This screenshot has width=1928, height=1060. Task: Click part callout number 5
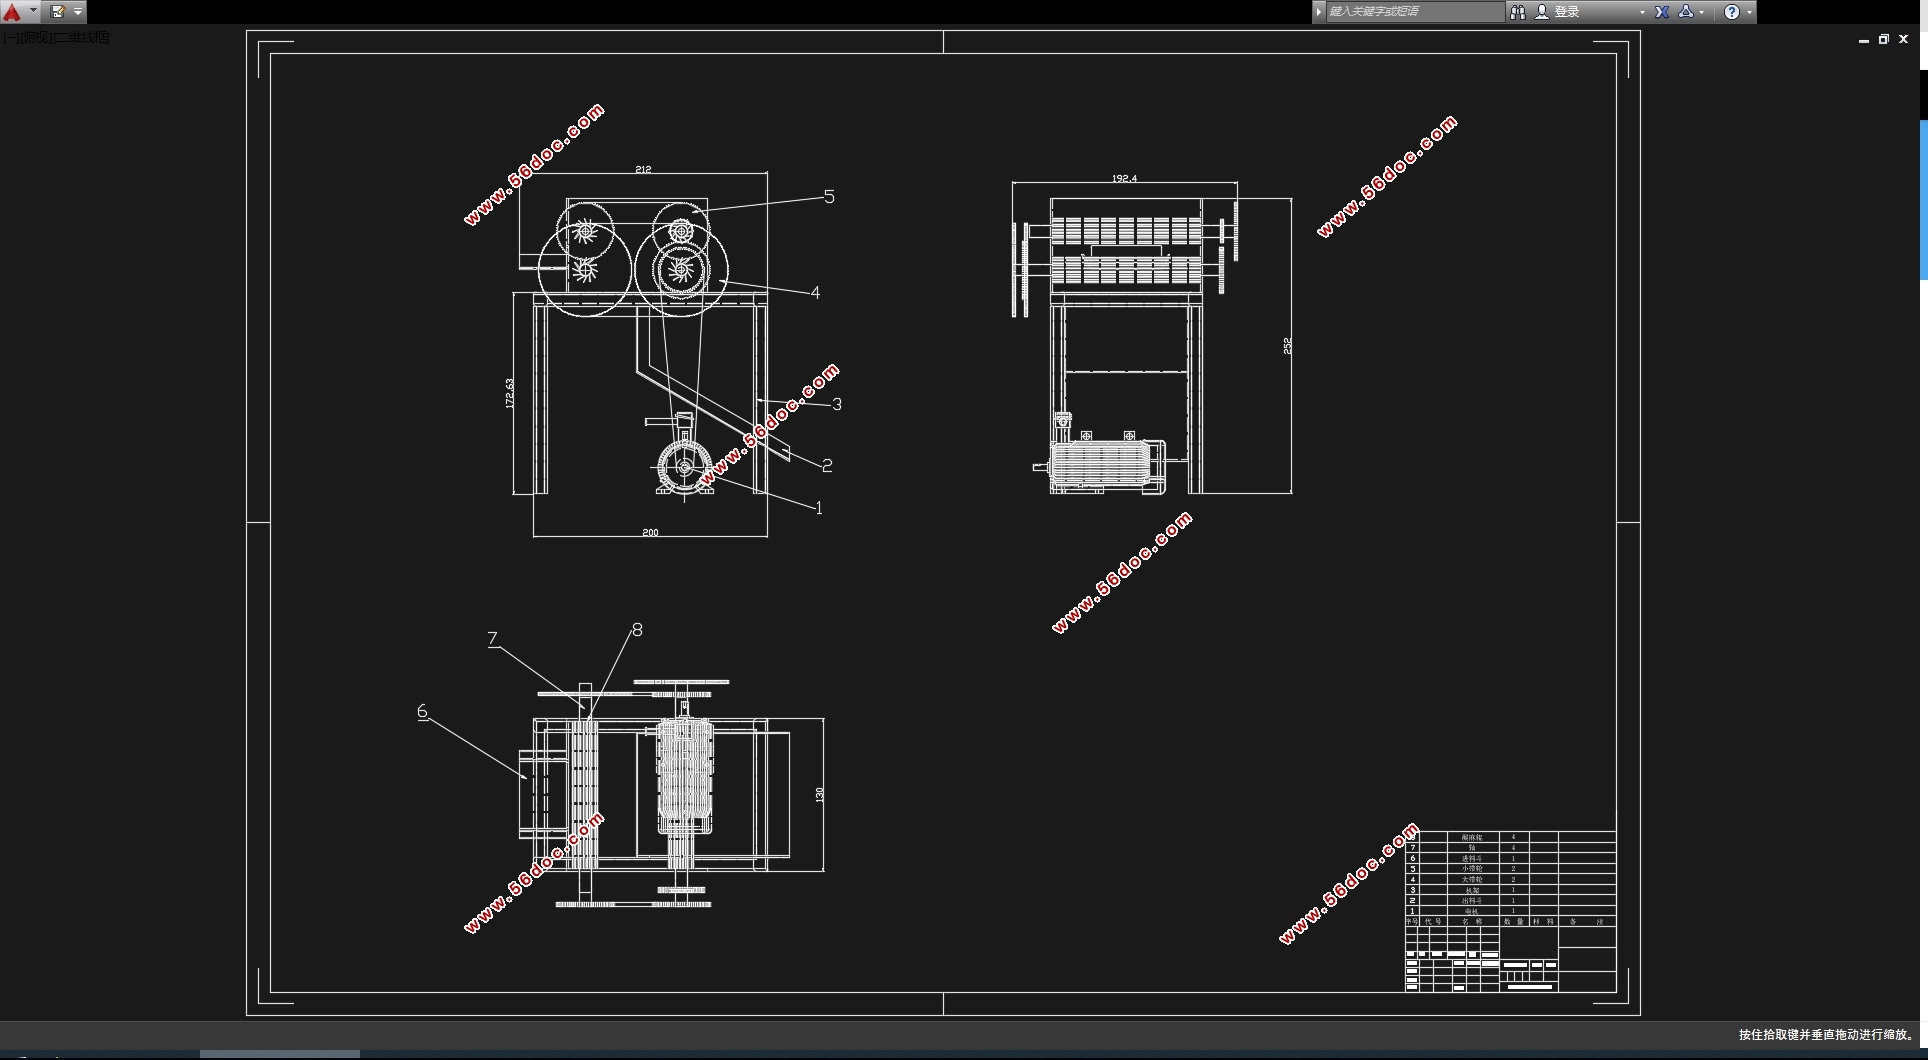(829, 197)
